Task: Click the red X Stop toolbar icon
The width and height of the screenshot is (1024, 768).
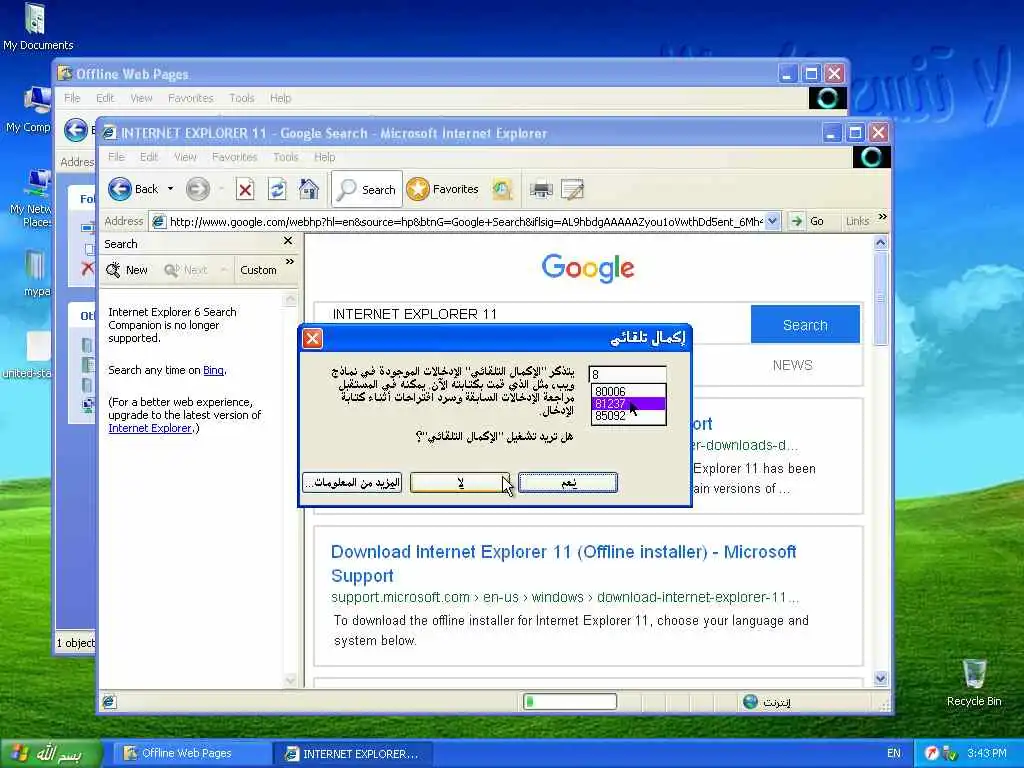Action: pos(245,190)
